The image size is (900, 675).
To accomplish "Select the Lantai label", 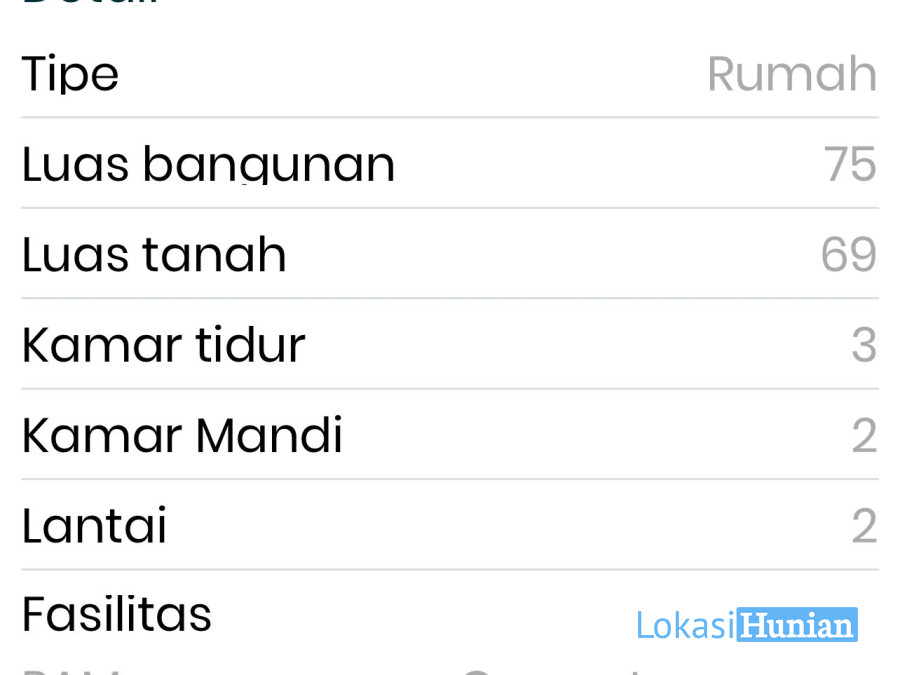I will pyautogui.click(x=94, y=525).
